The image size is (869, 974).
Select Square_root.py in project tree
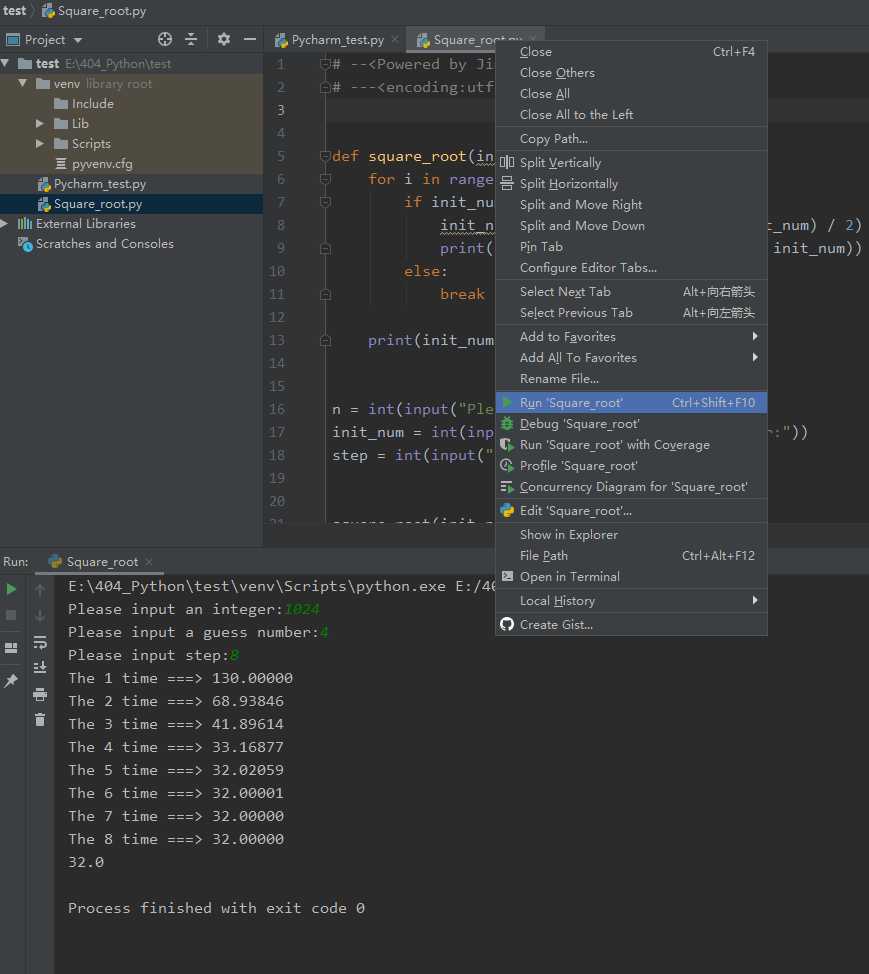[98, 204]
